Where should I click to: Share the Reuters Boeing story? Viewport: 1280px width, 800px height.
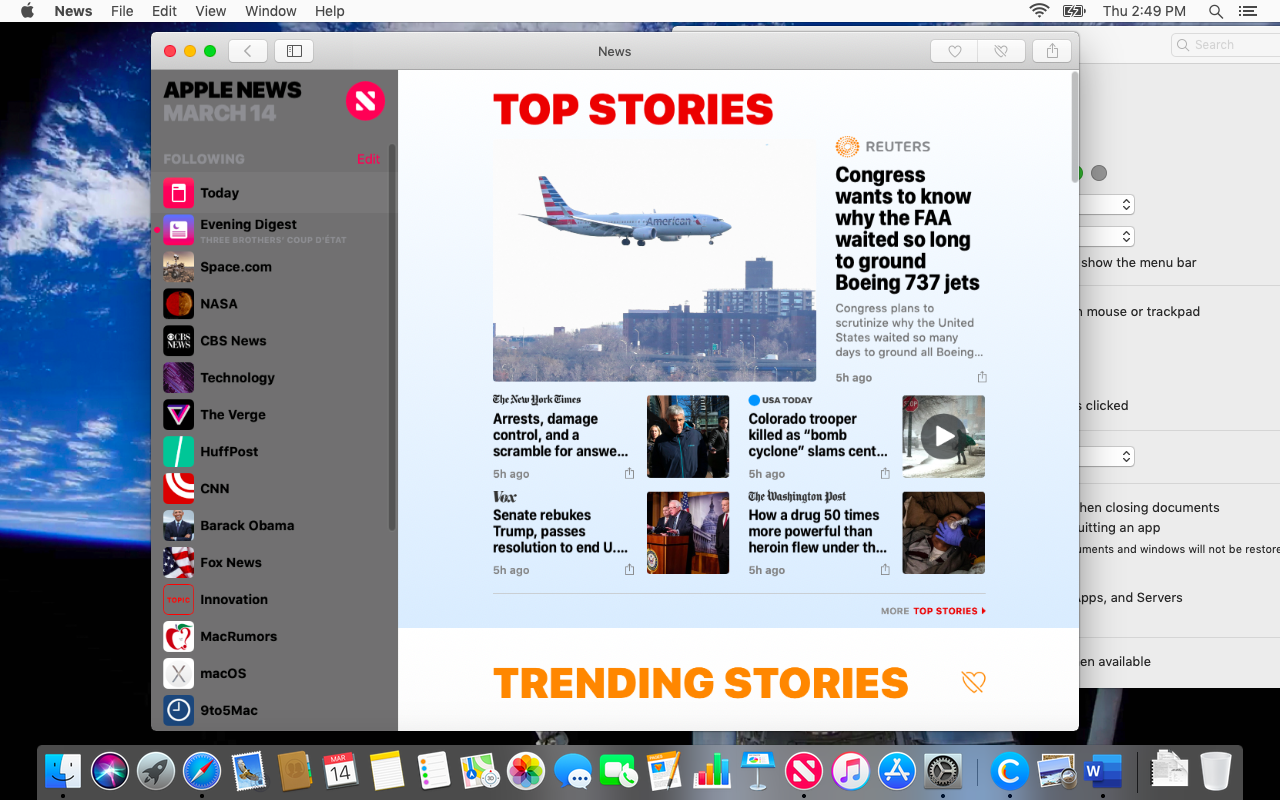(982, 377)
